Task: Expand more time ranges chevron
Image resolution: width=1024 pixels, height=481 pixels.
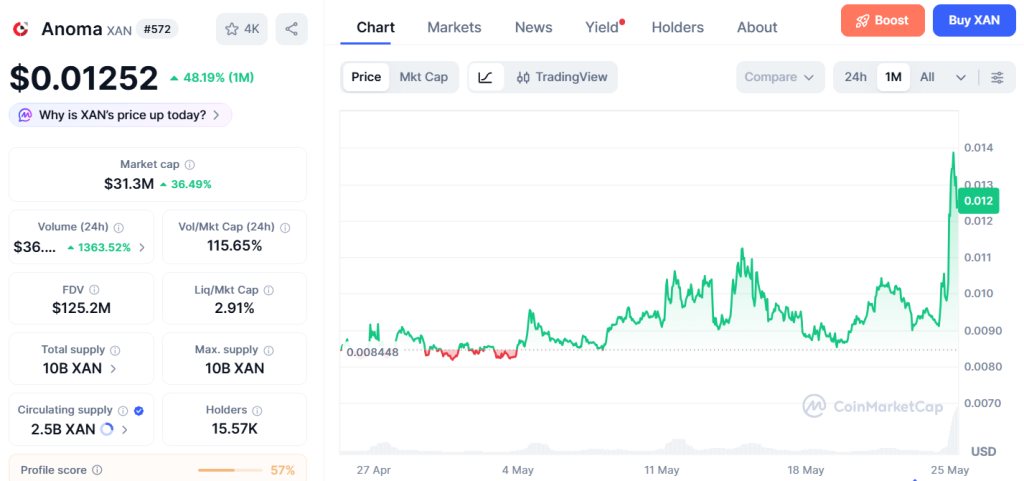Action: (x=961, y=77)
